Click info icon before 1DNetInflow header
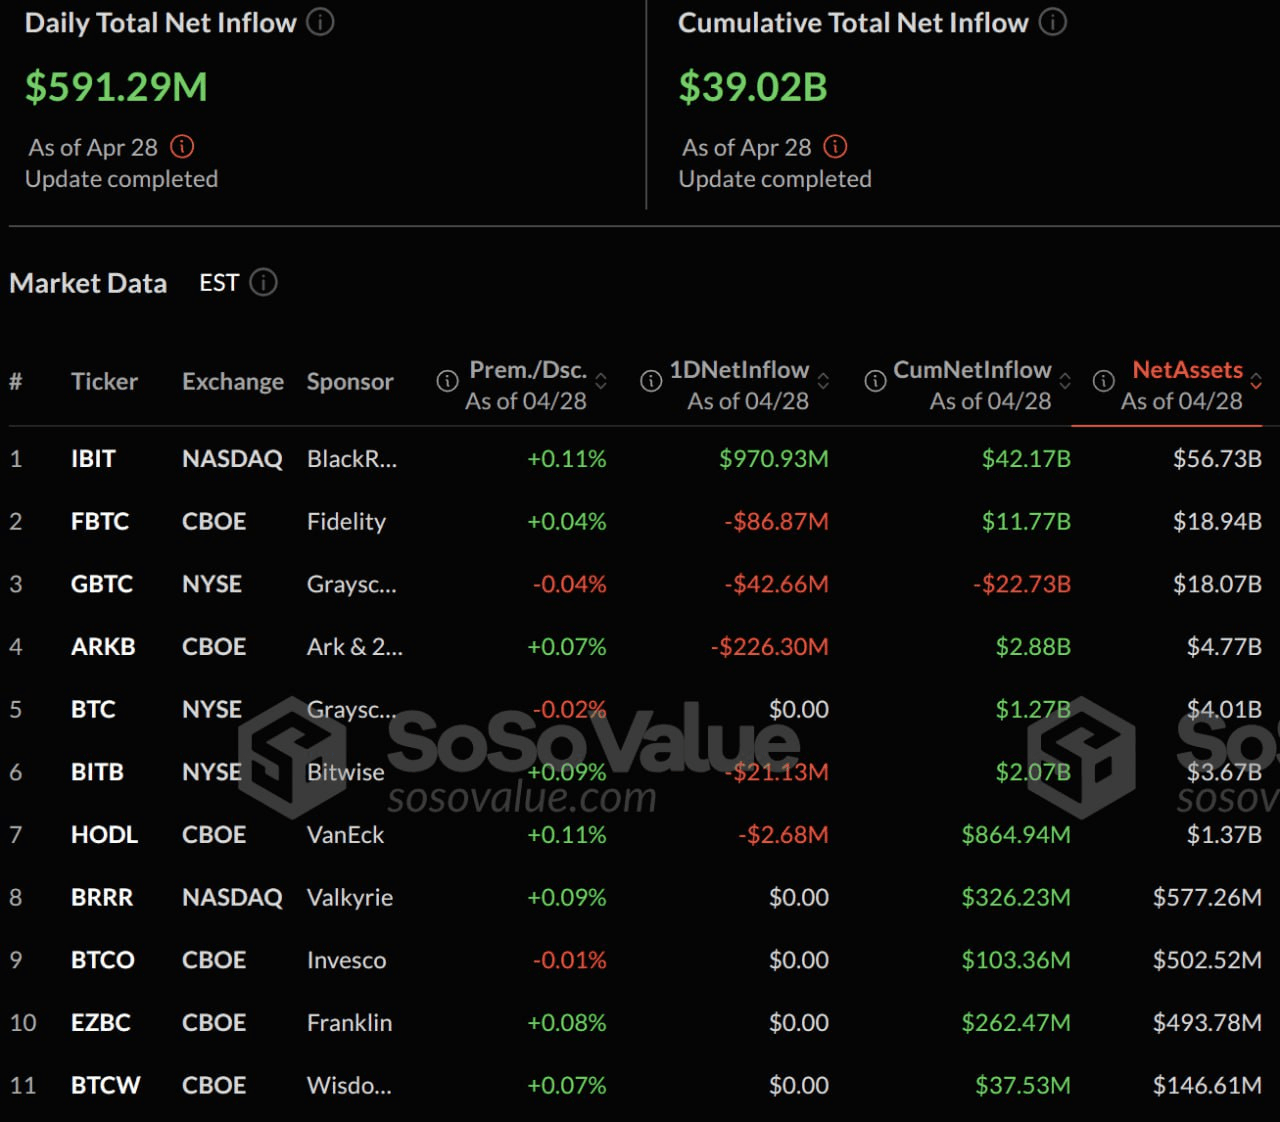The height and width of the screenshot is (1122, 1280). pyautogui.click(x=651, y=381)
